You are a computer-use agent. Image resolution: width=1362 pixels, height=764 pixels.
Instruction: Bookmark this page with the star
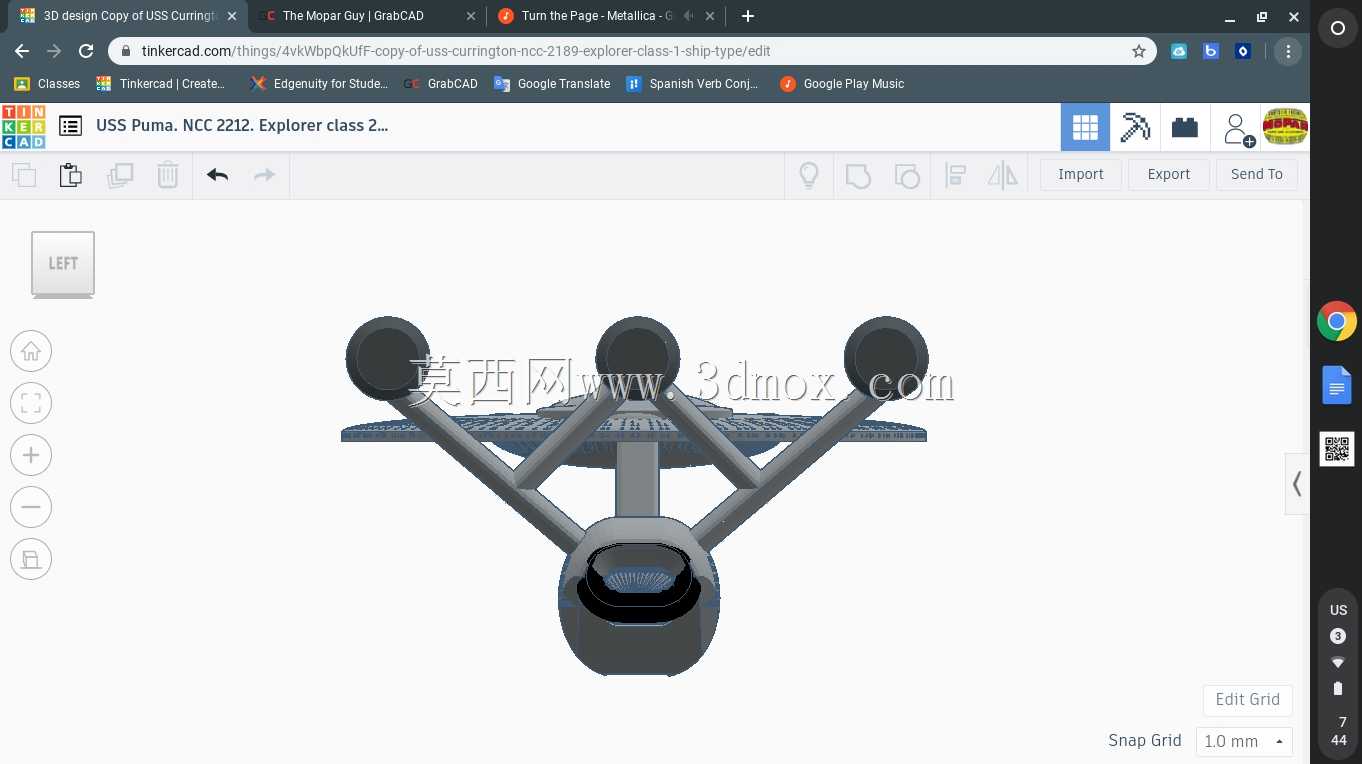(1138, 51)
